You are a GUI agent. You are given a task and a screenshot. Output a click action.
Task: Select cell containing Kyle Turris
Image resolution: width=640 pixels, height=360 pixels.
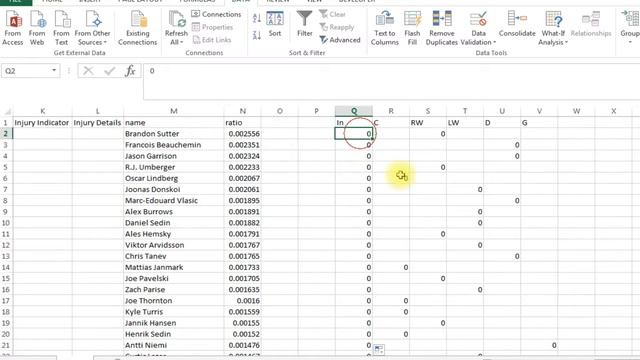[x=173, y=312]
